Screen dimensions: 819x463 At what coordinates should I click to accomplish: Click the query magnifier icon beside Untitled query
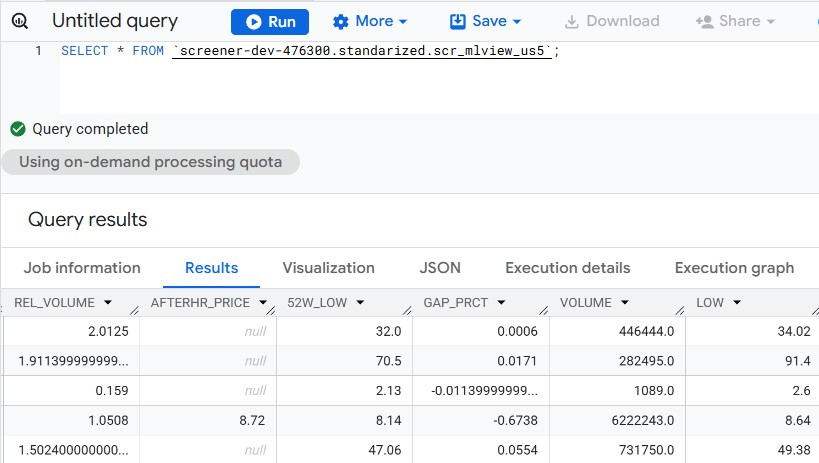point(20,21)
